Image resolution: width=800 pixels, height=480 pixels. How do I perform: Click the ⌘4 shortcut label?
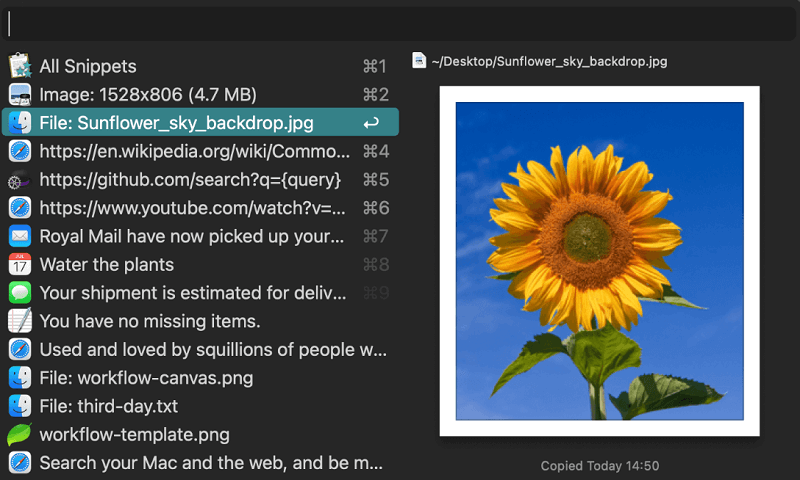pos(376,151)
